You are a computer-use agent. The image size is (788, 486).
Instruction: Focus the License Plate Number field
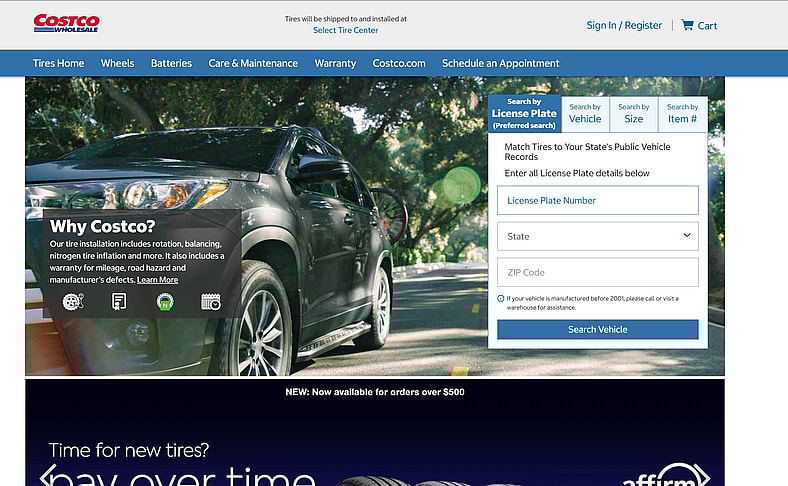pos(598,200)
